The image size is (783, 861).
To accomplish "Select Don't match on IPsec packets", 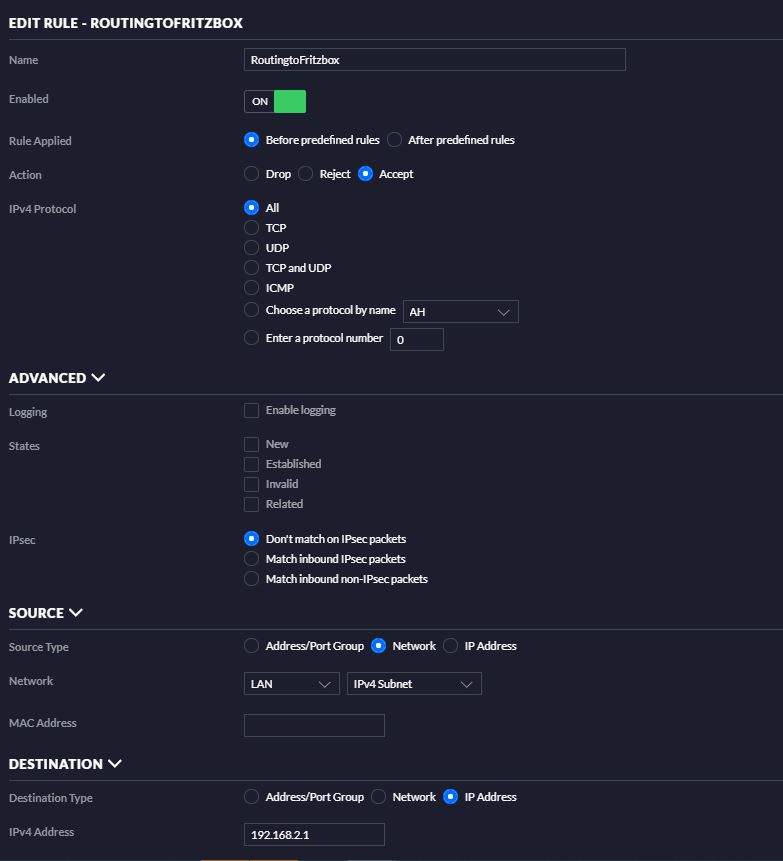I will pyautogui.click(x=251, y=539).
